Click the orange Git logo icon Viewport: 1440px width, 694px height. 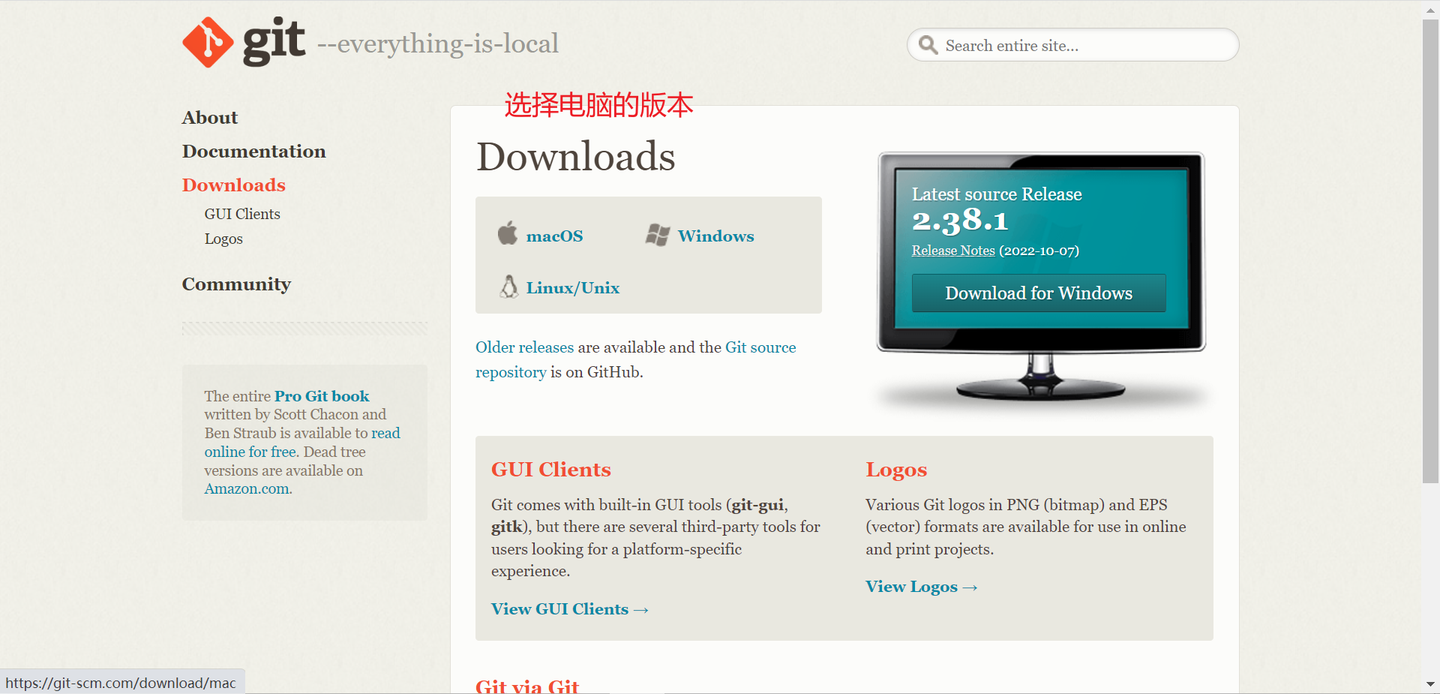click(x=207, y=43)
